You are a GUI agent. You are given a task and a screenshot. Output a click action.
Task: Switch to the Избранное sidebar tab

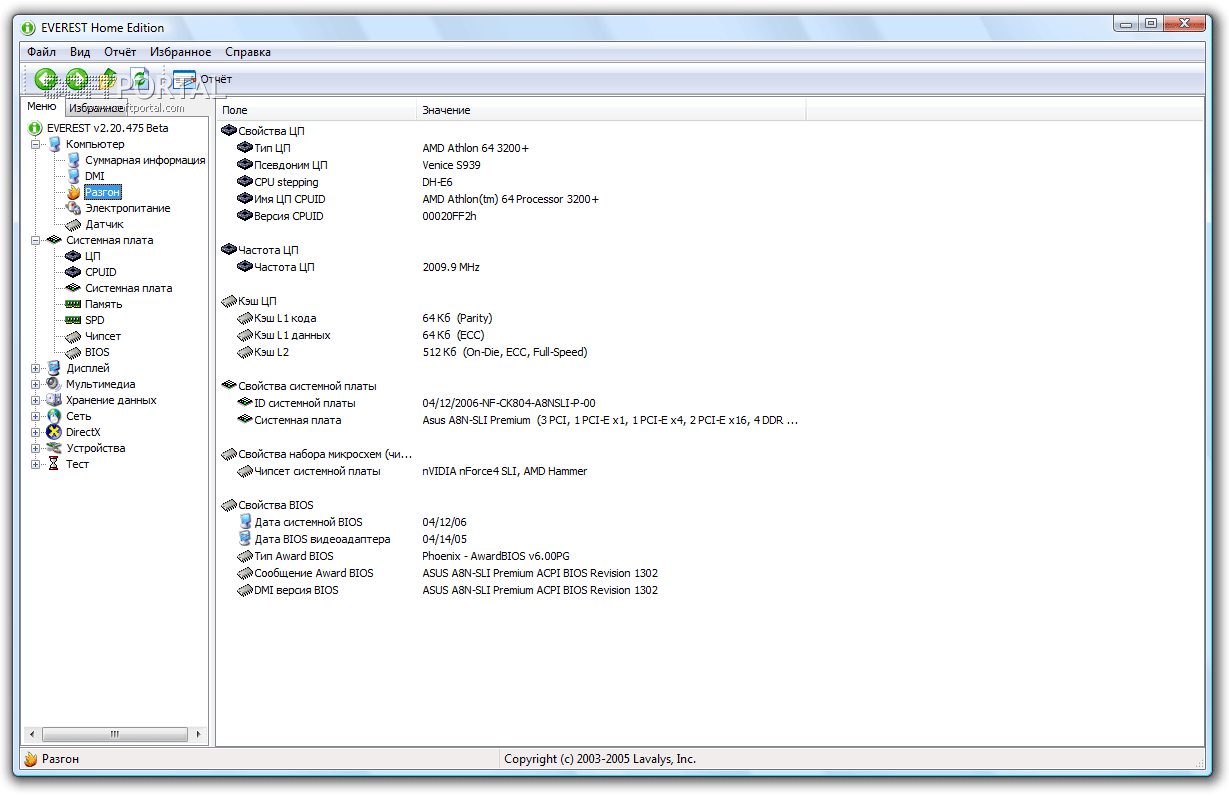(x=96, y=108)
